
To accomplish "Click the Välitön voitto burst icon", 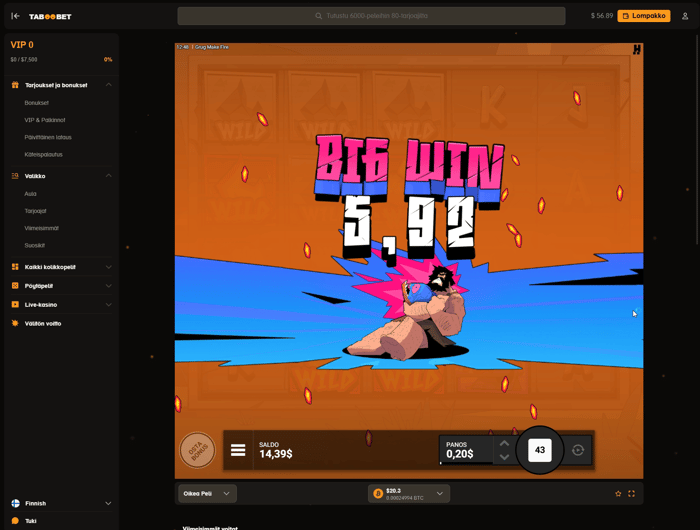I will pos(15,323).
